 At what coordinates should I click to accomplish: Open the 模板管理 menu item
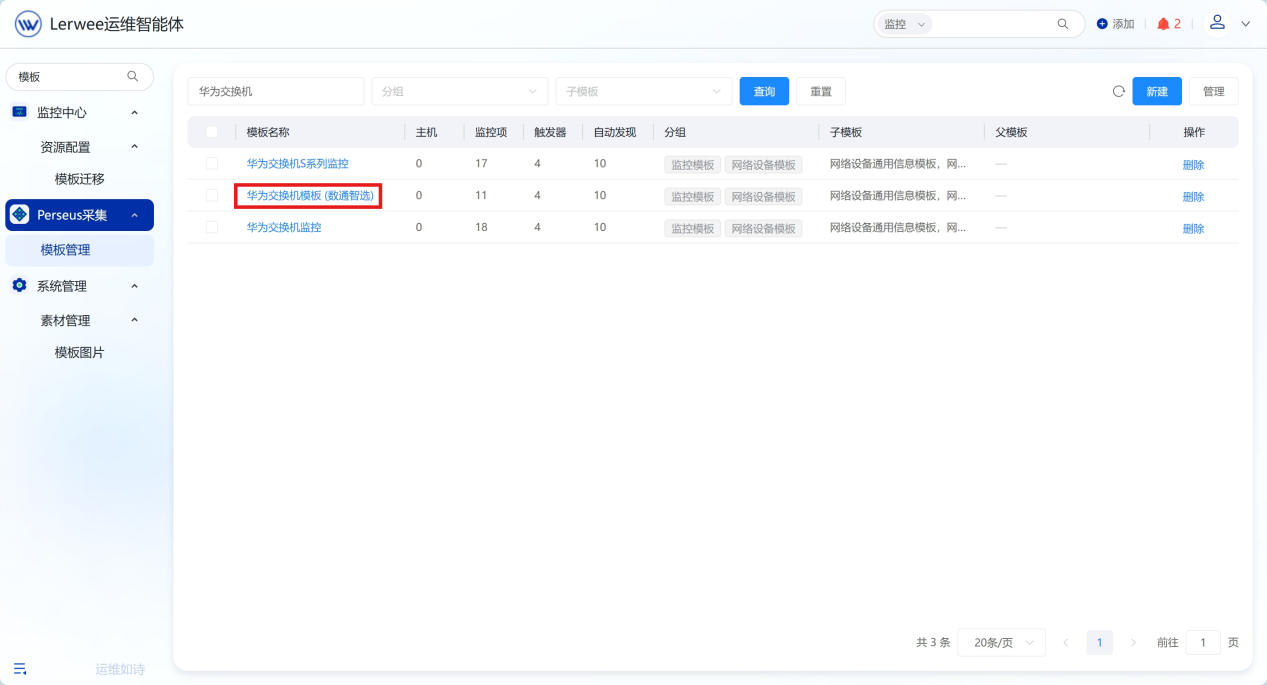80,250
